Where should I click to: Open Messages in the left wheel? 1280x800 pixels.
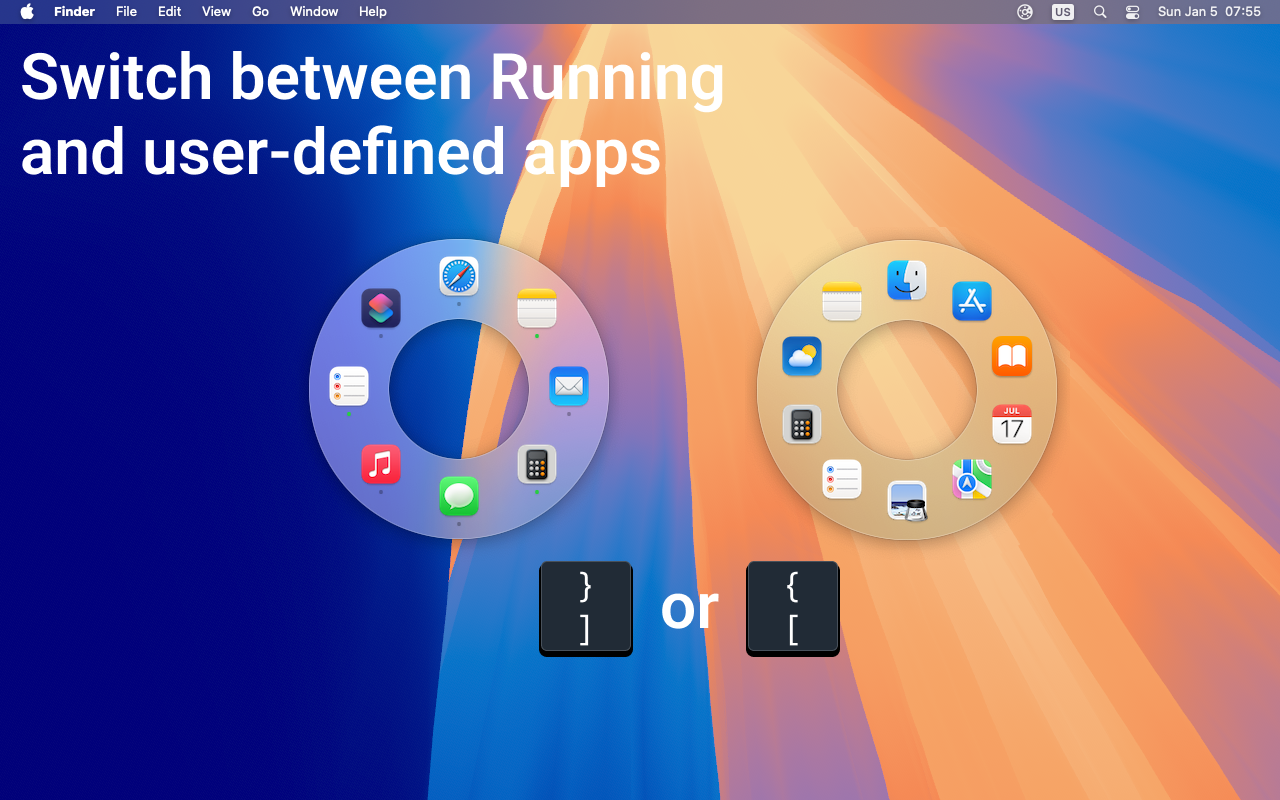(459, 496)
